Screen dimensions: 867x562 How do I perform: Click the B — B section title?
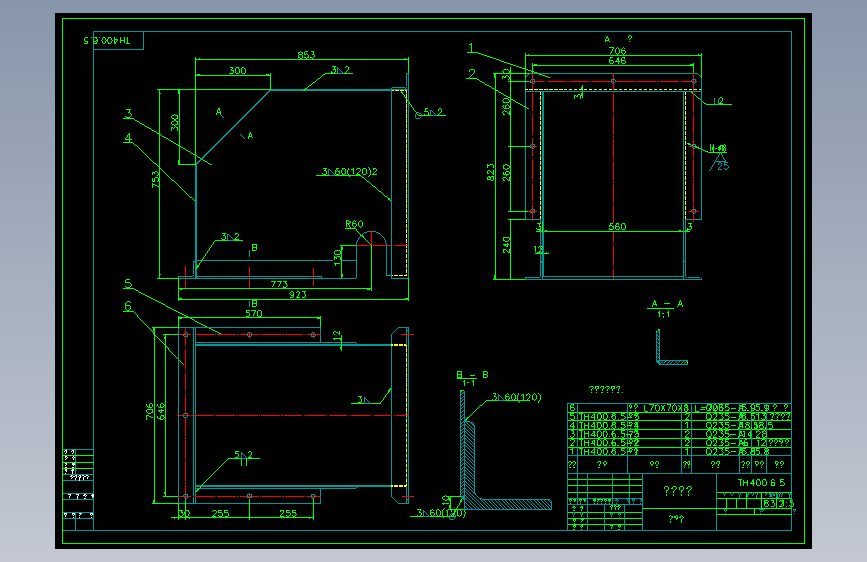(x=472, y=375)
